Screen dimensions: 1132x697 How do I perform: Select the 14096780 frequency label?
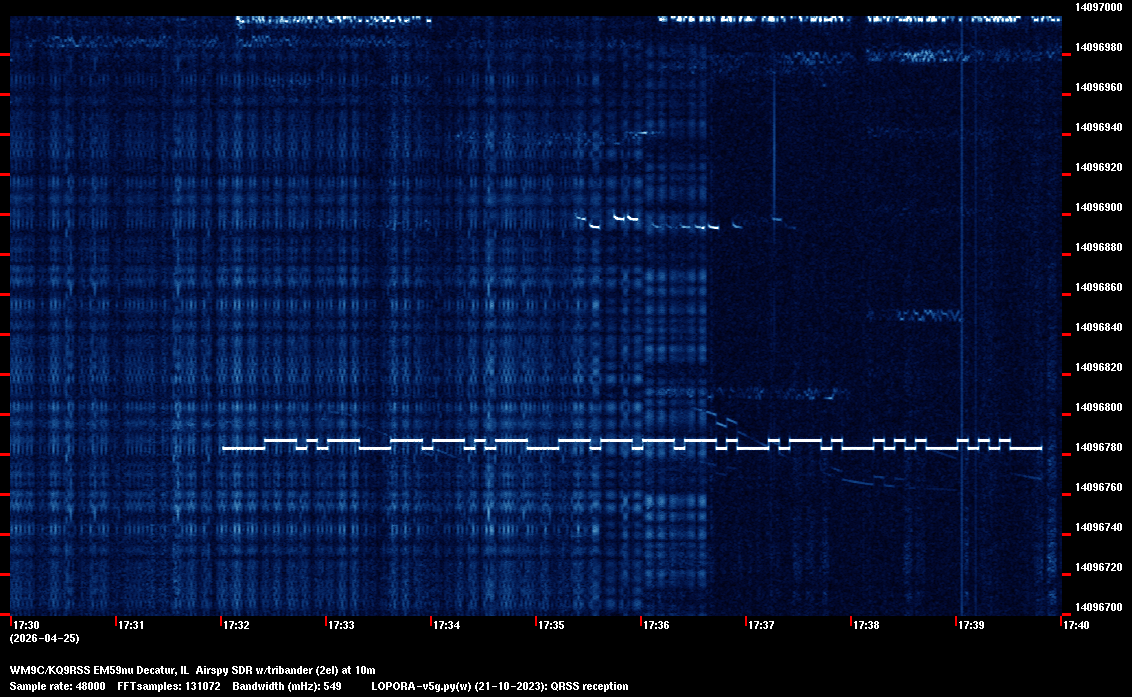[x=1098, y=447]
